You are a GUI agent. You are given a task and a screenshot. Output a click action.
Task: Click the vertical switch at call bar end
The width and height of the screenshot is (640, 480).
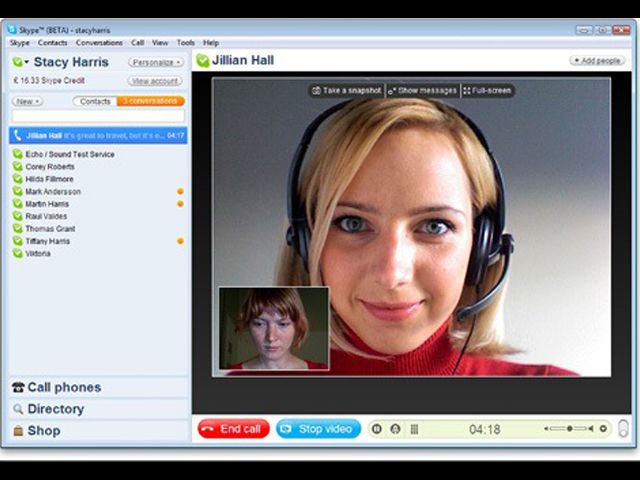click(623, 429)
